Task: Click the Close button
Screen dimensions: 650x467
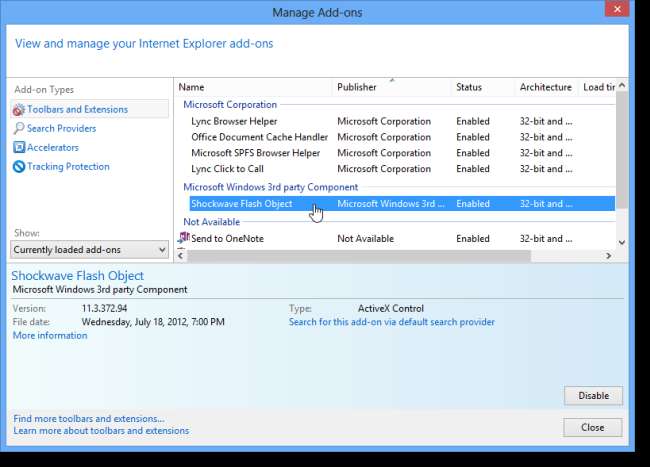Action: 592,427
